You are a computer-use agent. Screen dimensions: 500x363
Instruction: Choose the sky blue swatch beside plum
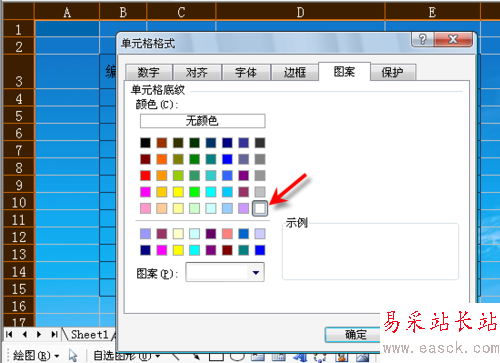click(227, 192)
